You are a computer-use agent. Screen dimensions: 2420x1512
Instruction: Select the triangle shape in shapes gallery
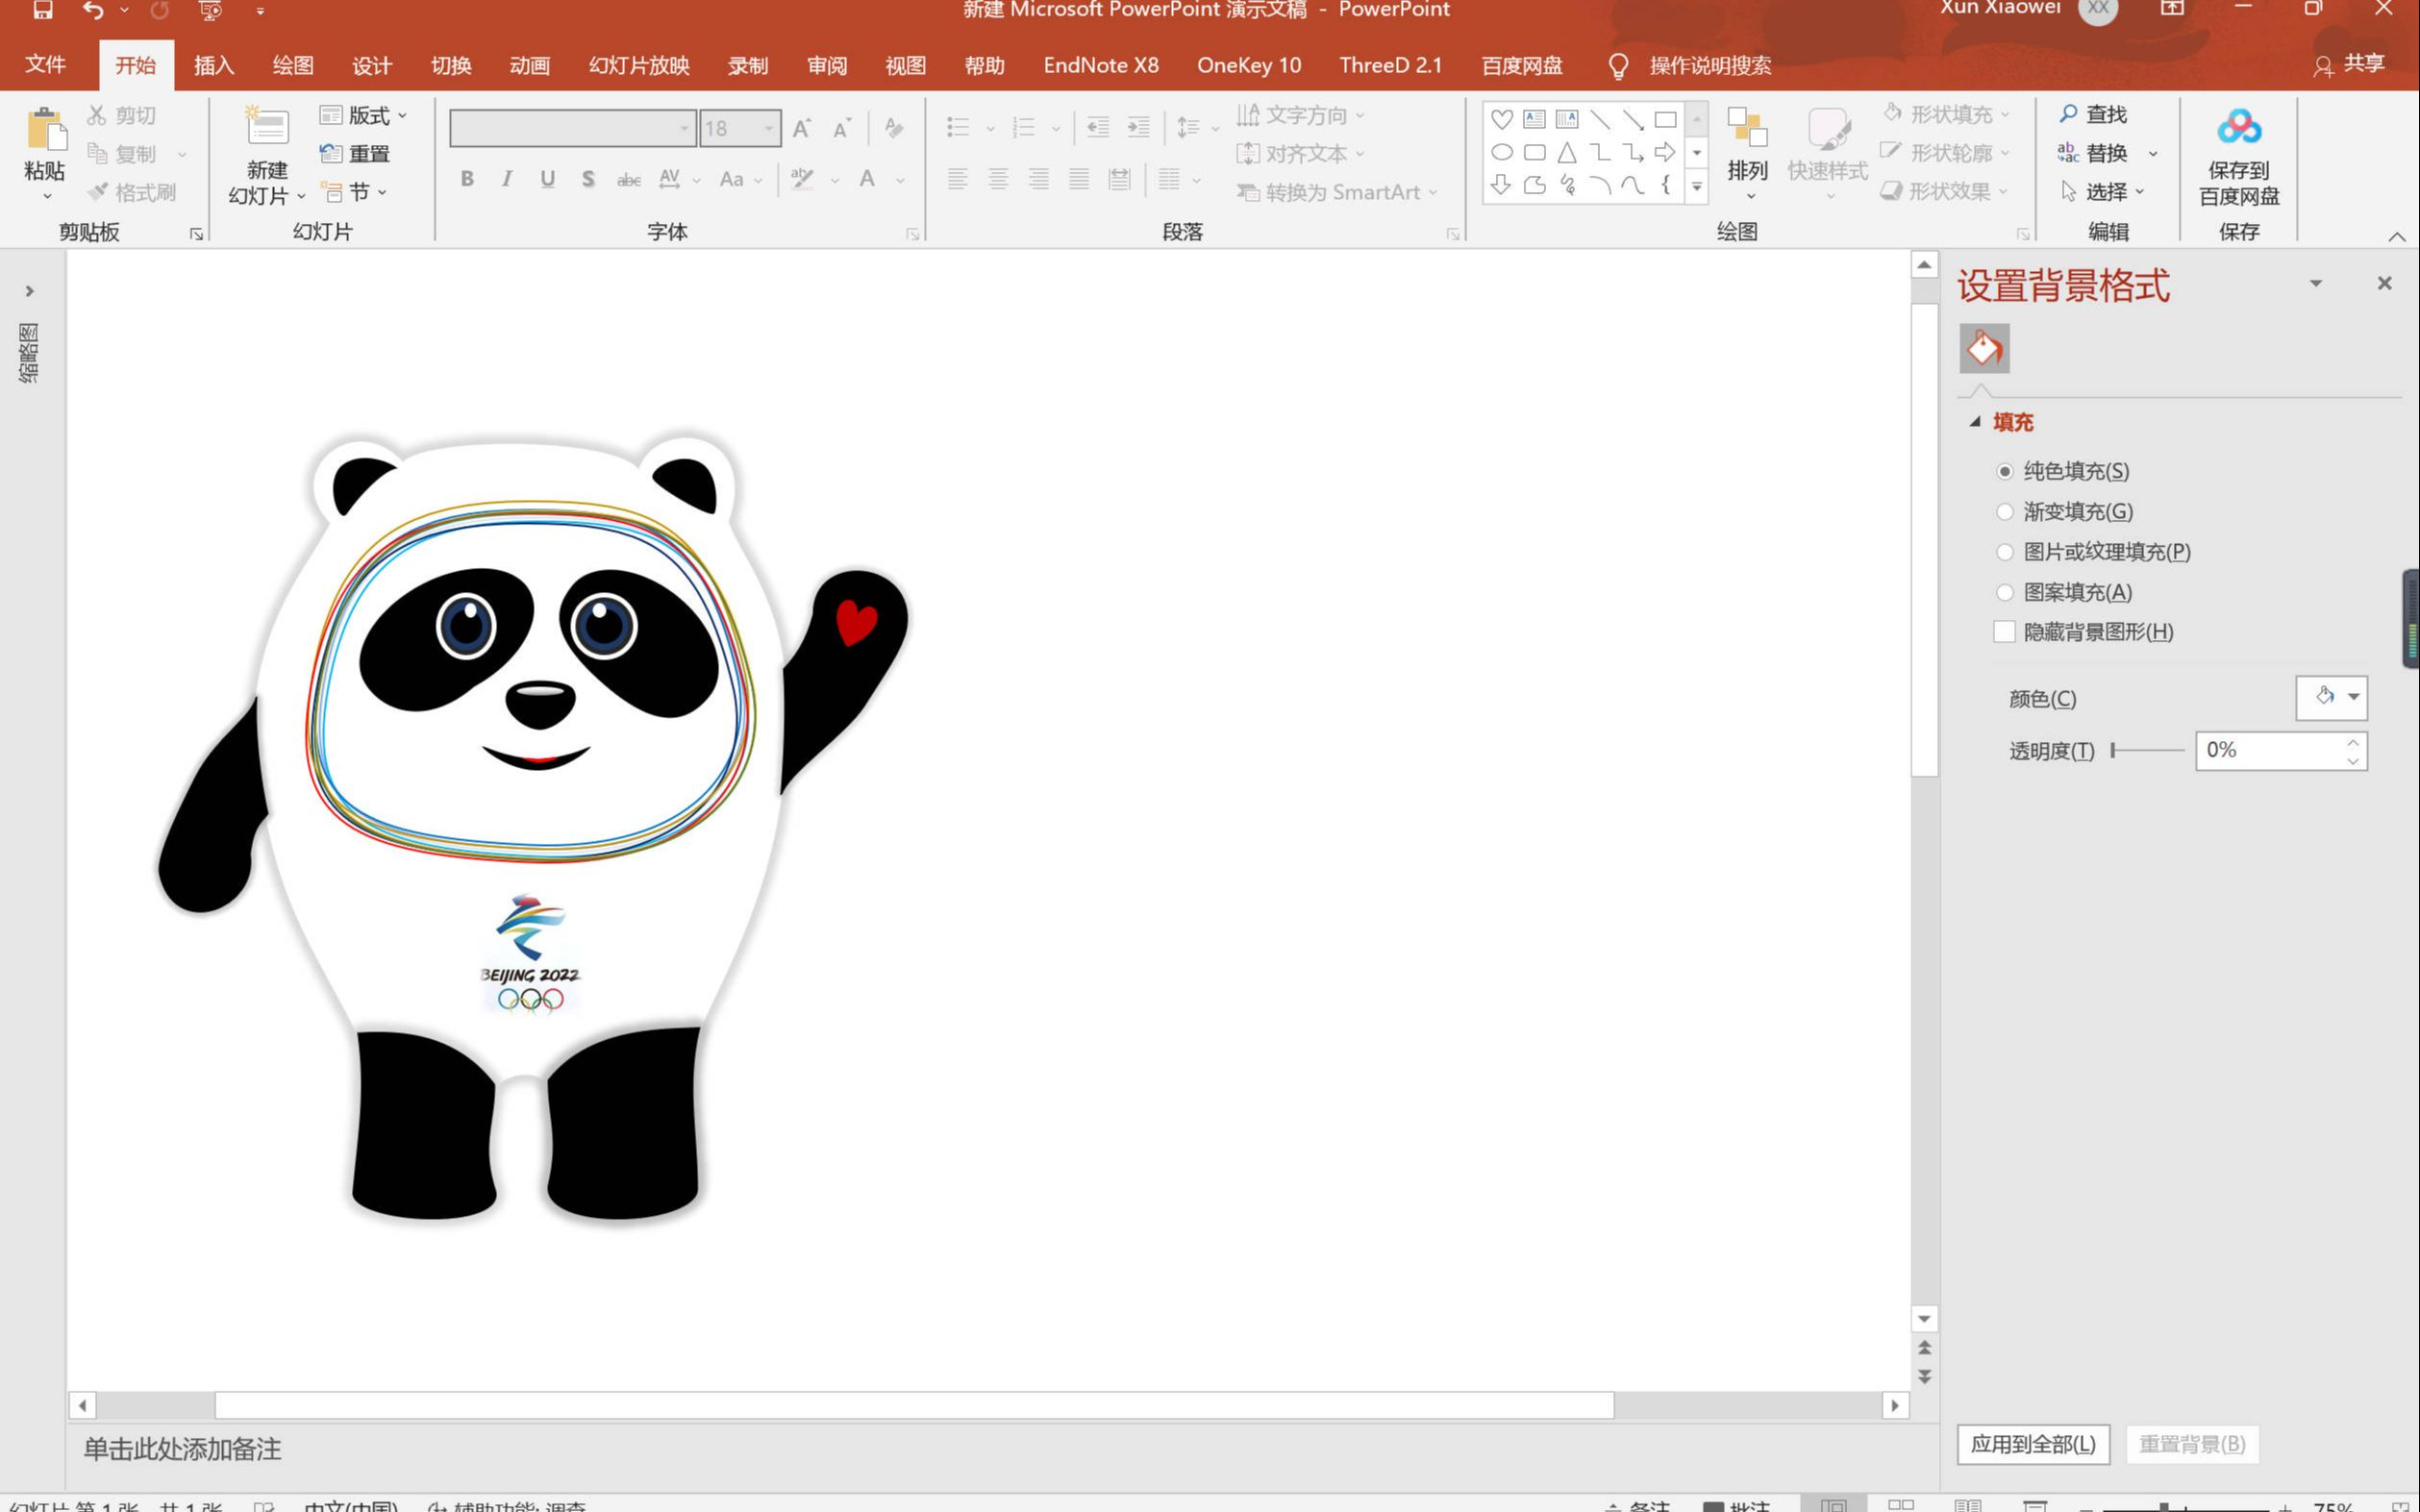[1567, 152]
